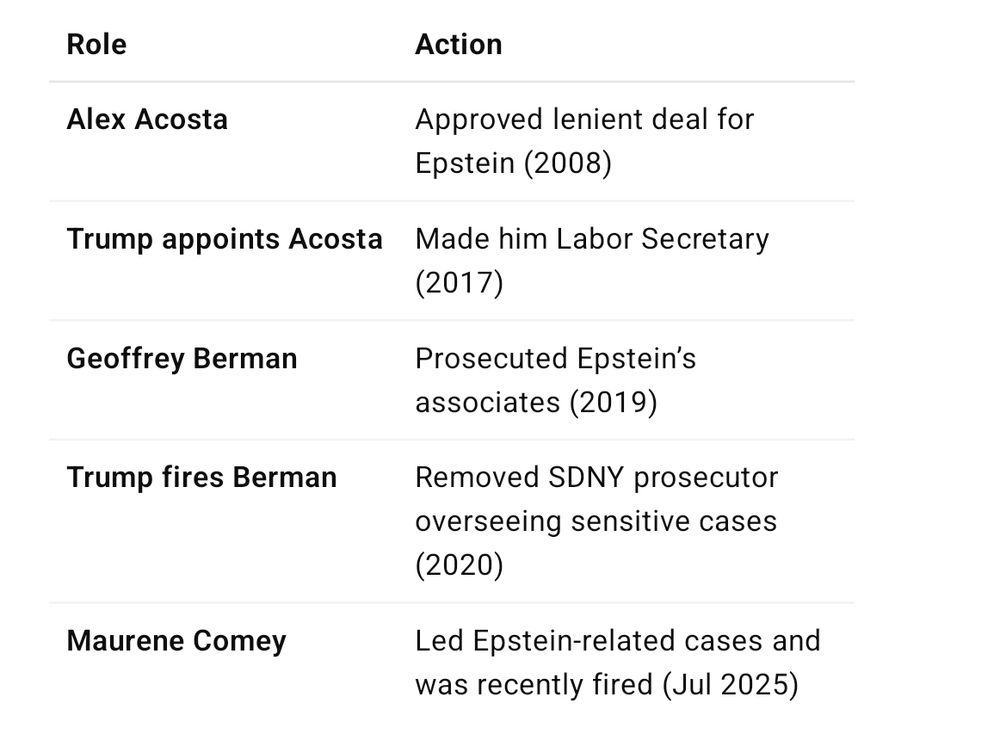Image resolution: width=1000 pixels, height=752 pixels.
Task: Select the Geoffrey Berman name cell
Action: (x=182, y=358)
